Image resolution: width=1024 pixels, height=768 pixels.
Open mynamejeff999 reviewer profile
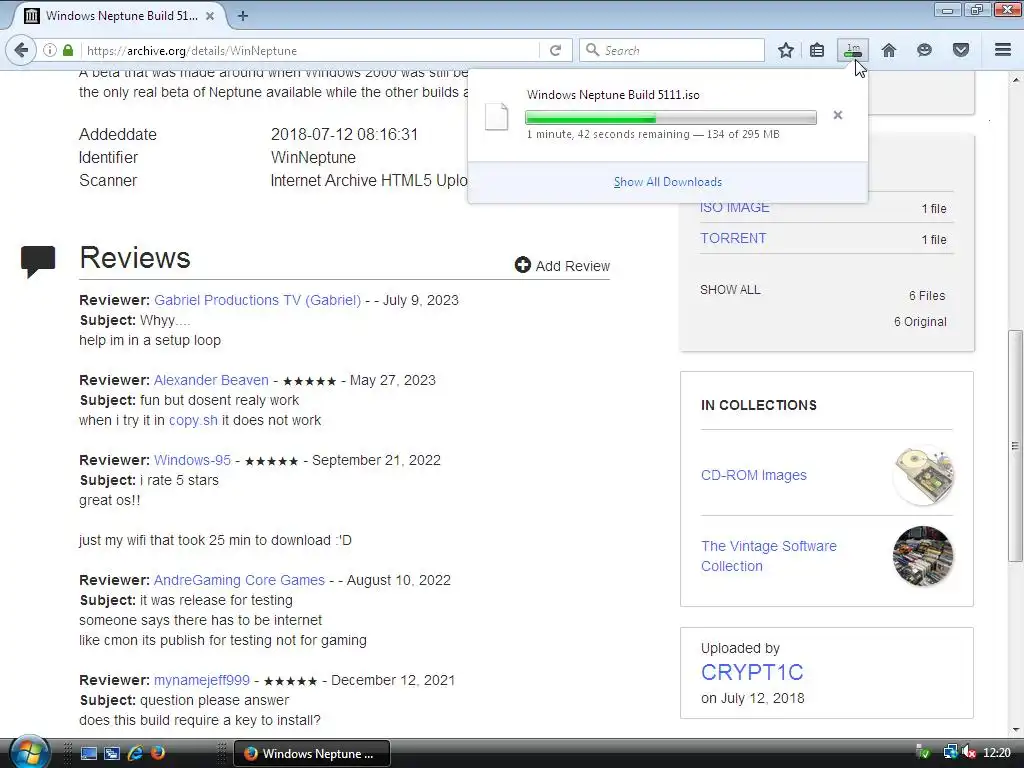pos(202,680)
